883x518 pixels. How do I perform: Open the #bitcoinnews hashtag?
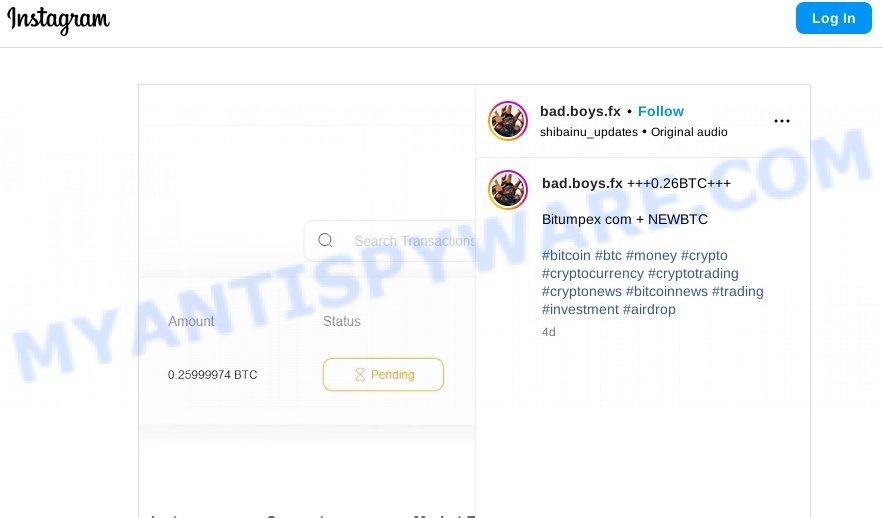coord(667,291)
